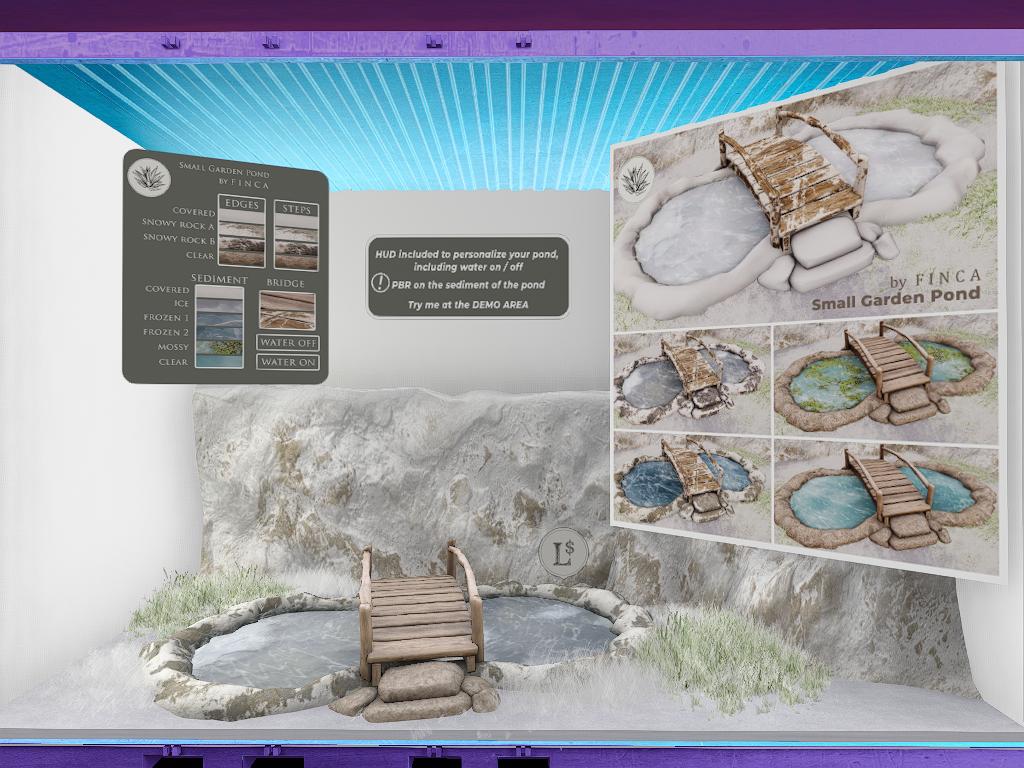Viewport: 1024px width, 768px height.
Task: Click the Steps column header
Action: [x=296, y=210]
